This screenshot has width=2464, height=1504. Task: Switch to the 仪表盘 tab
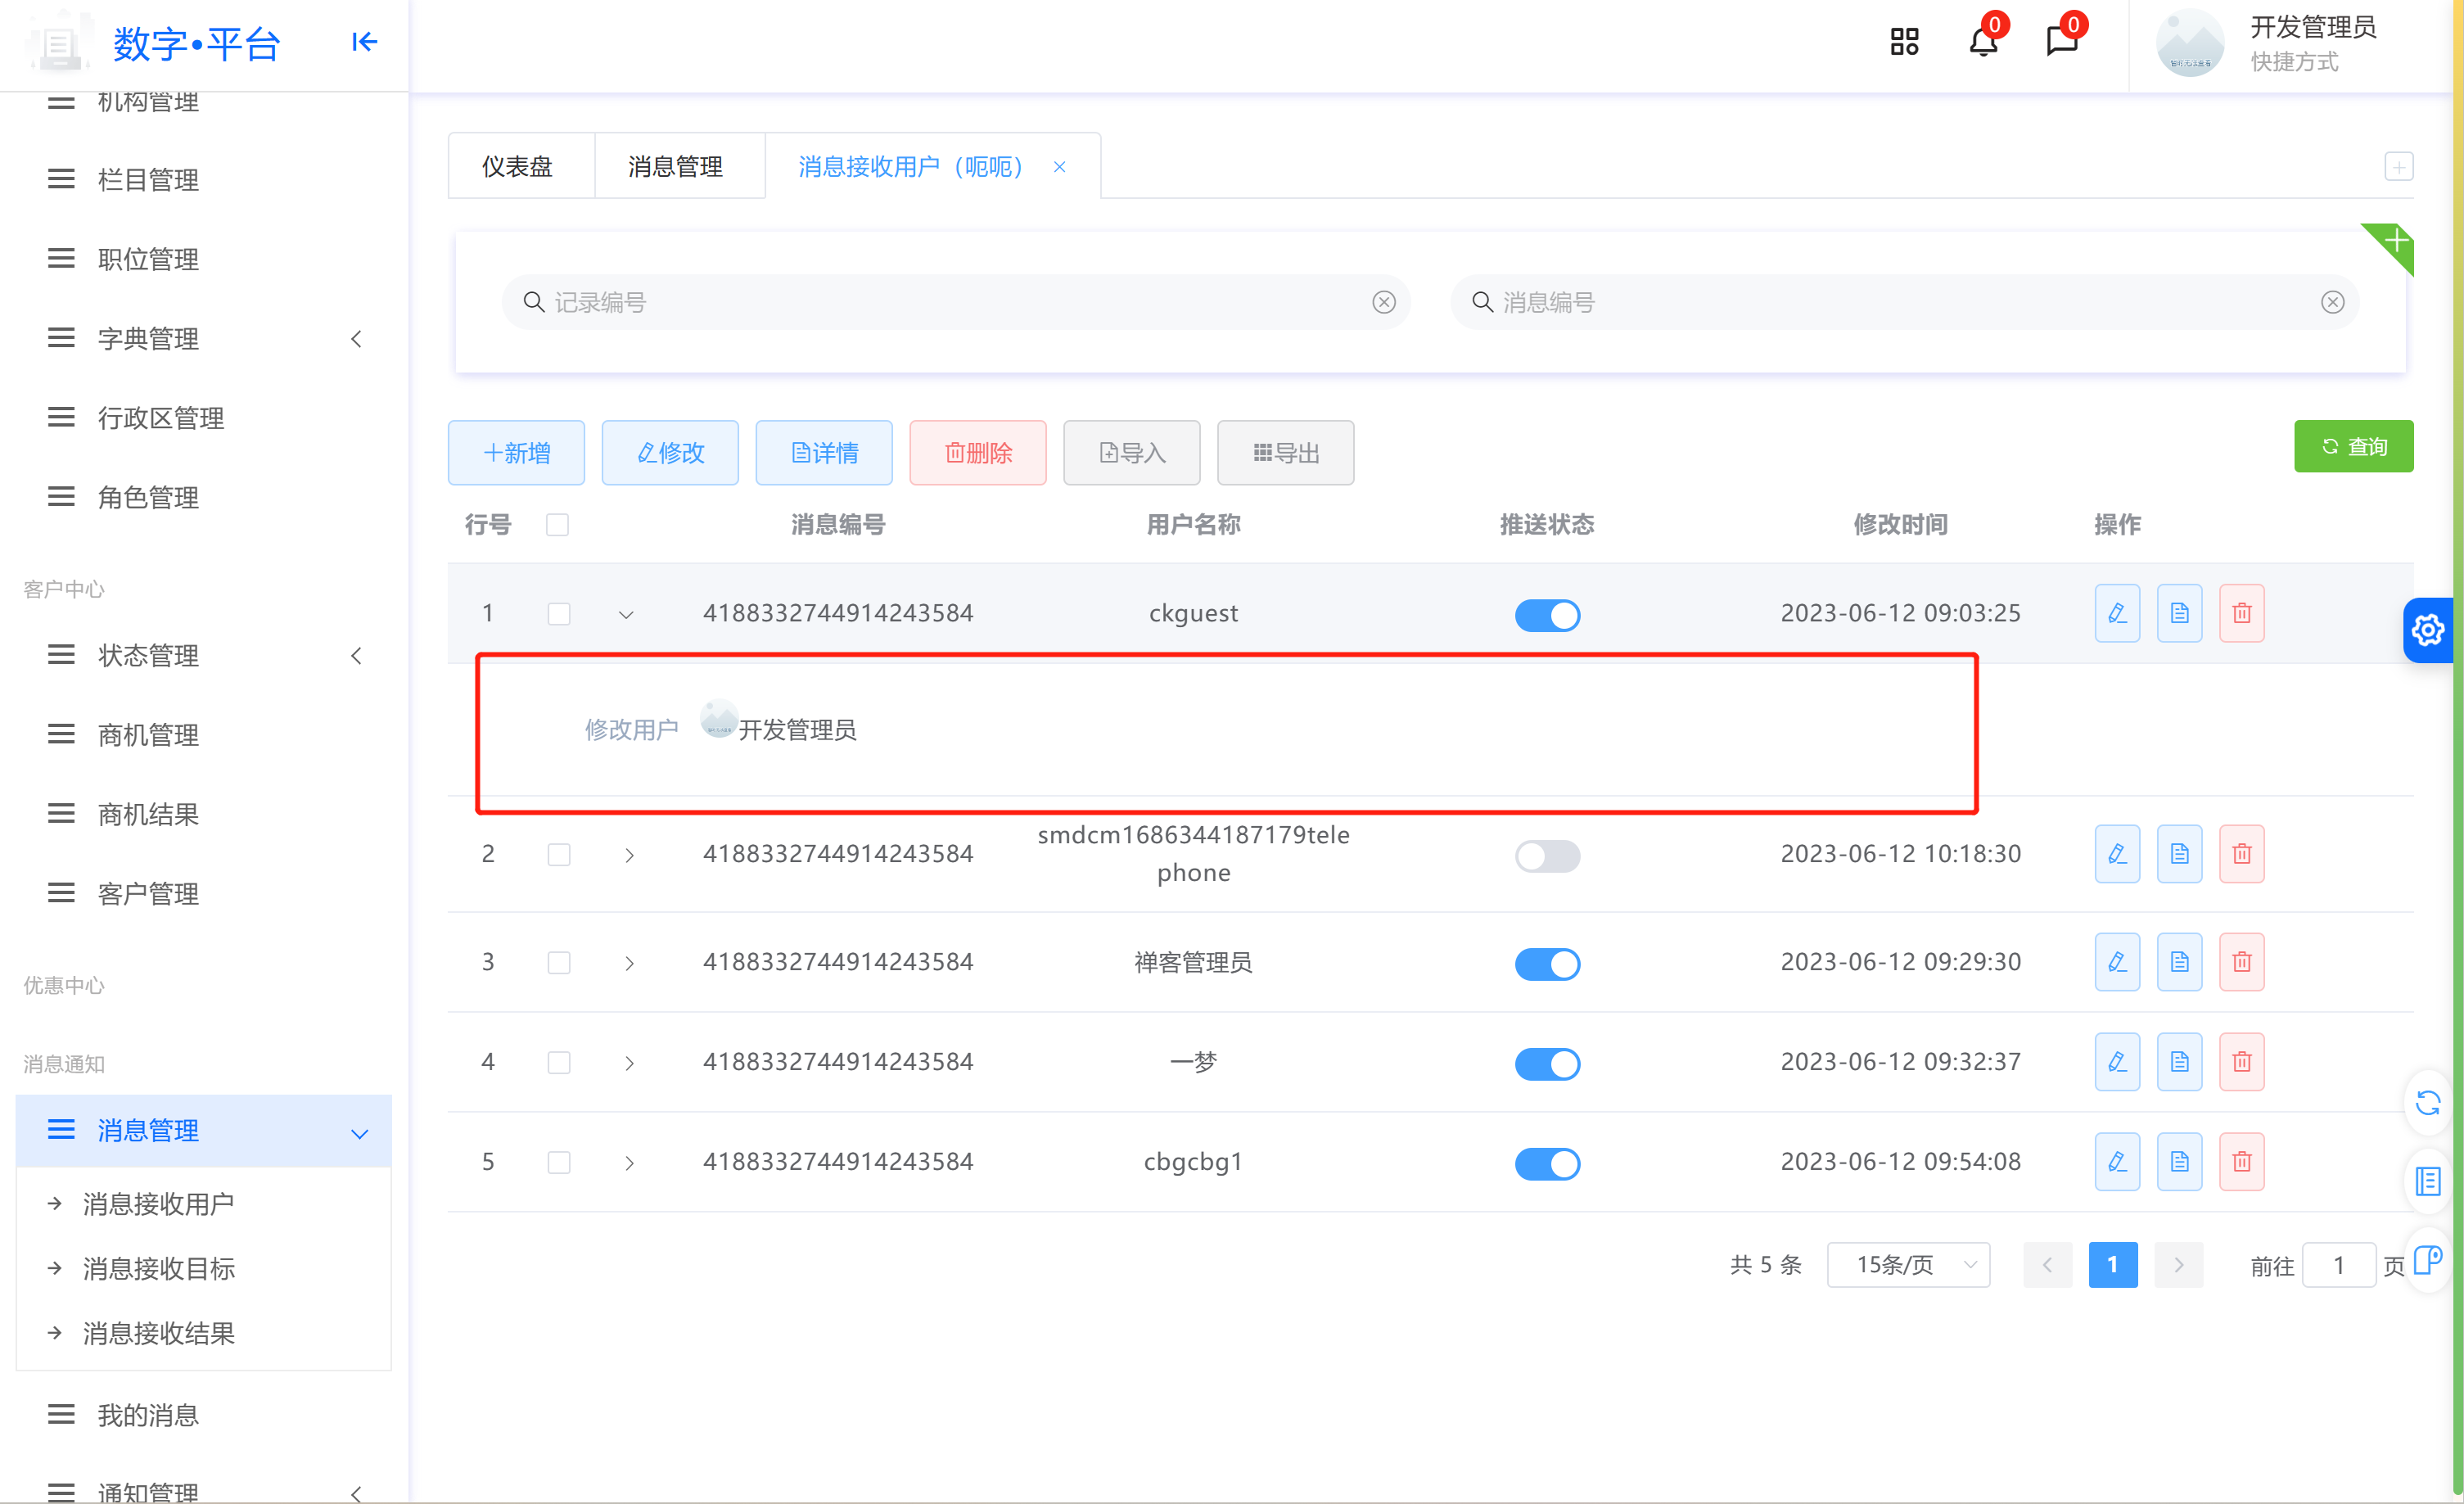[517, 166]
